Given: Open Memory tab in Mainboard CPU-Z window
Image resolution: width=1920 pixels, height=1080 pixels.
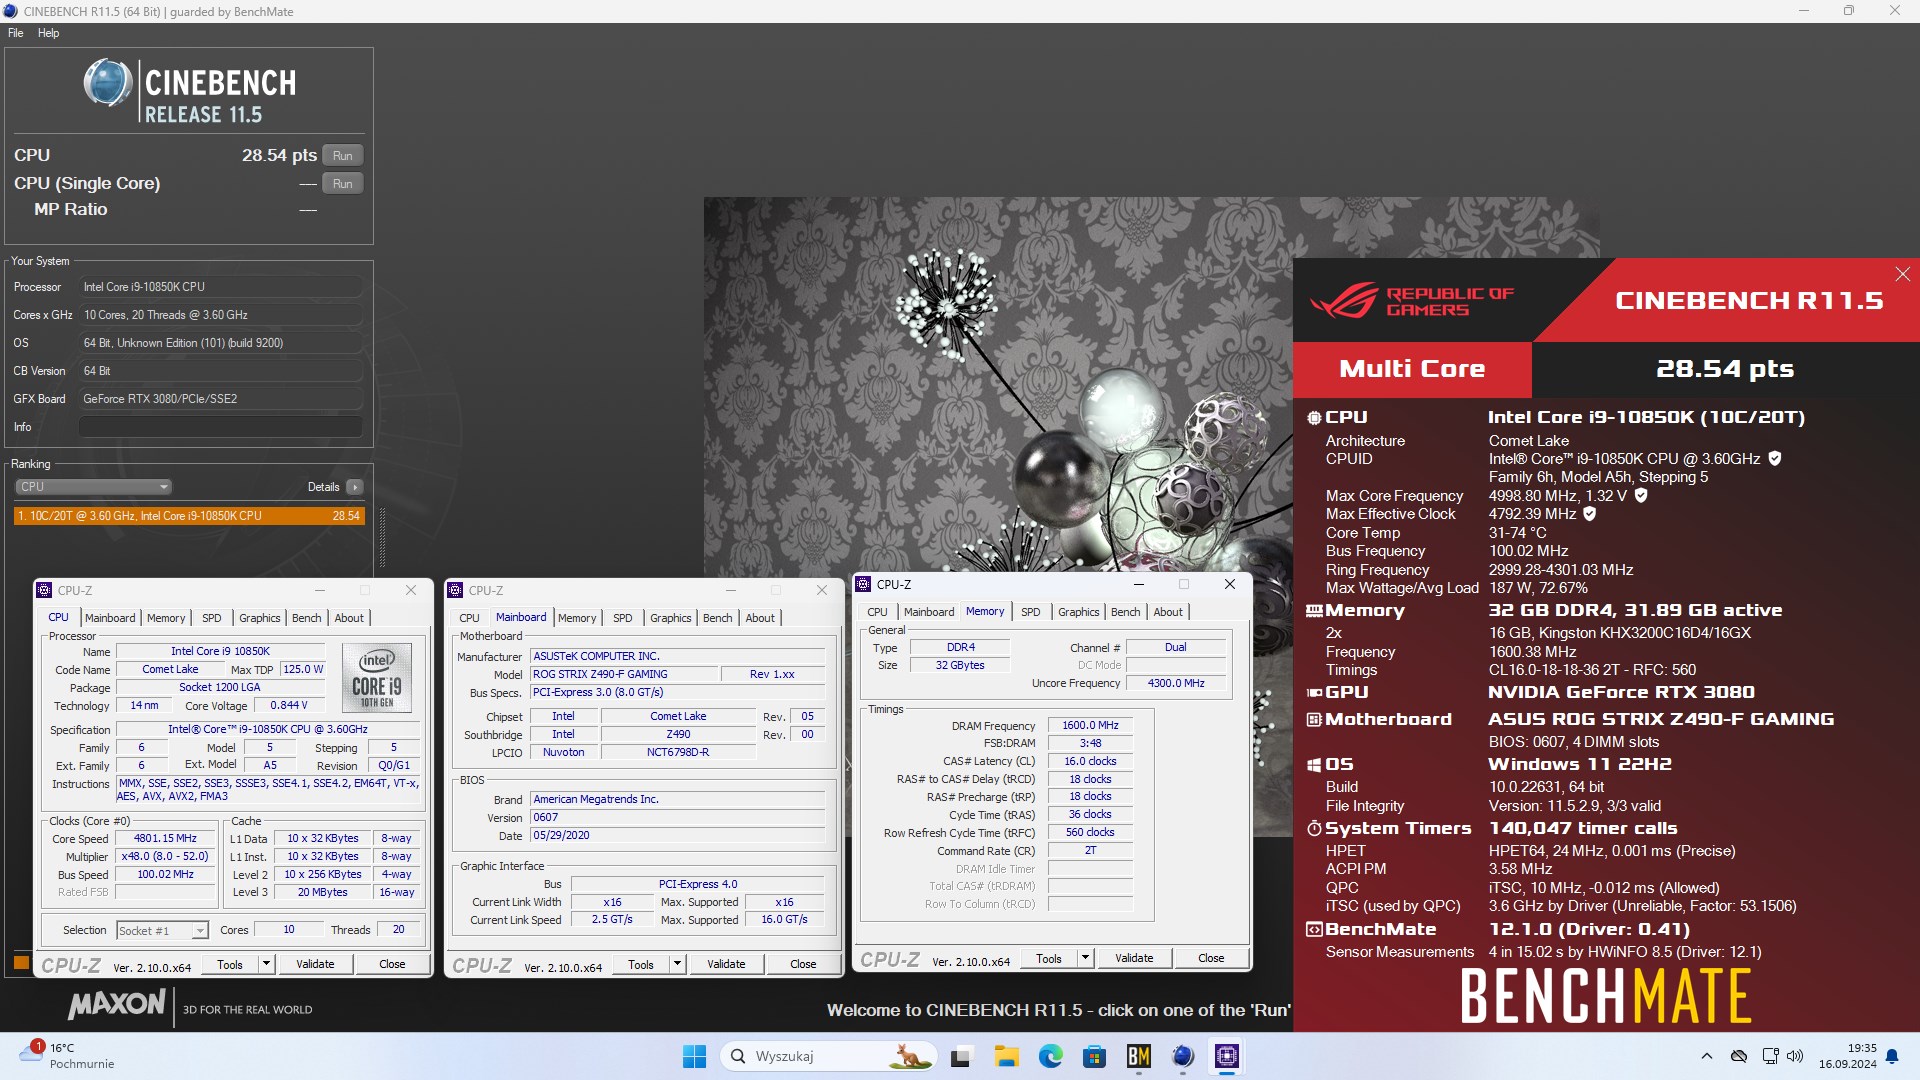Looking at the screenshot, I should 577,618.
